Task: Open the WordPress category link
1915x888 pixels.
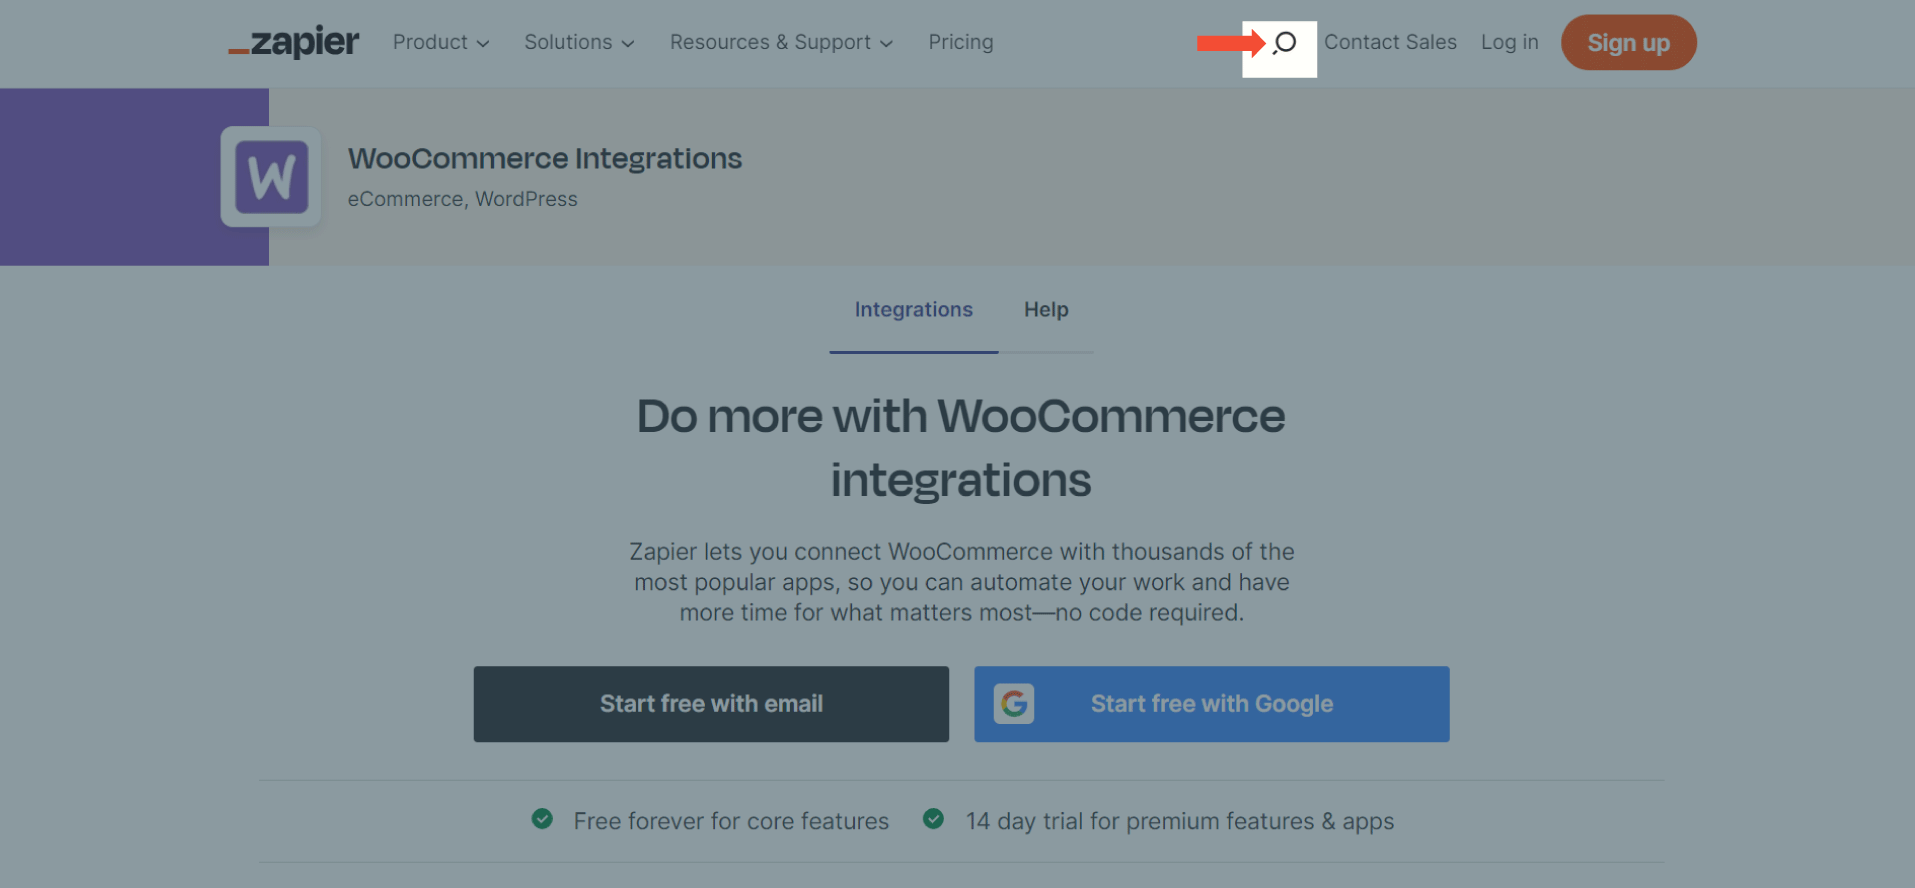Action: 526,199
